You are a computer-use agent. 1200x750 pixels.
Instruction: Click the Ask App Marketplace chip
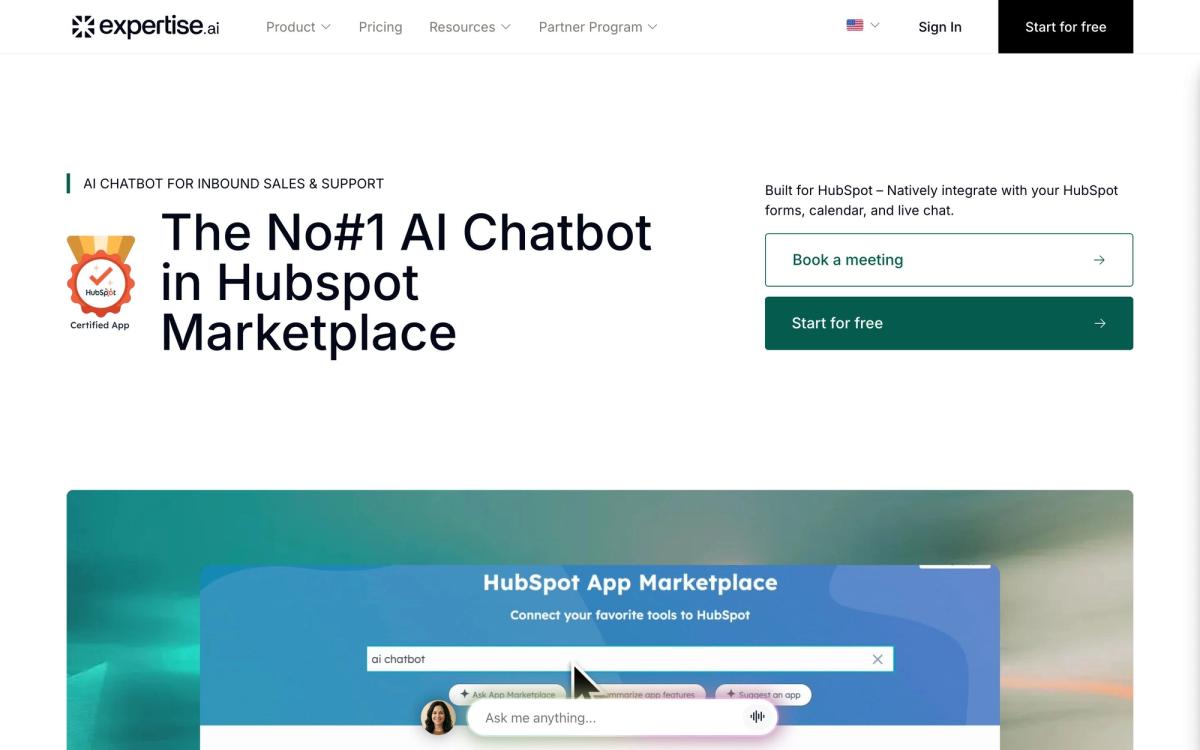tap(508, 694)
